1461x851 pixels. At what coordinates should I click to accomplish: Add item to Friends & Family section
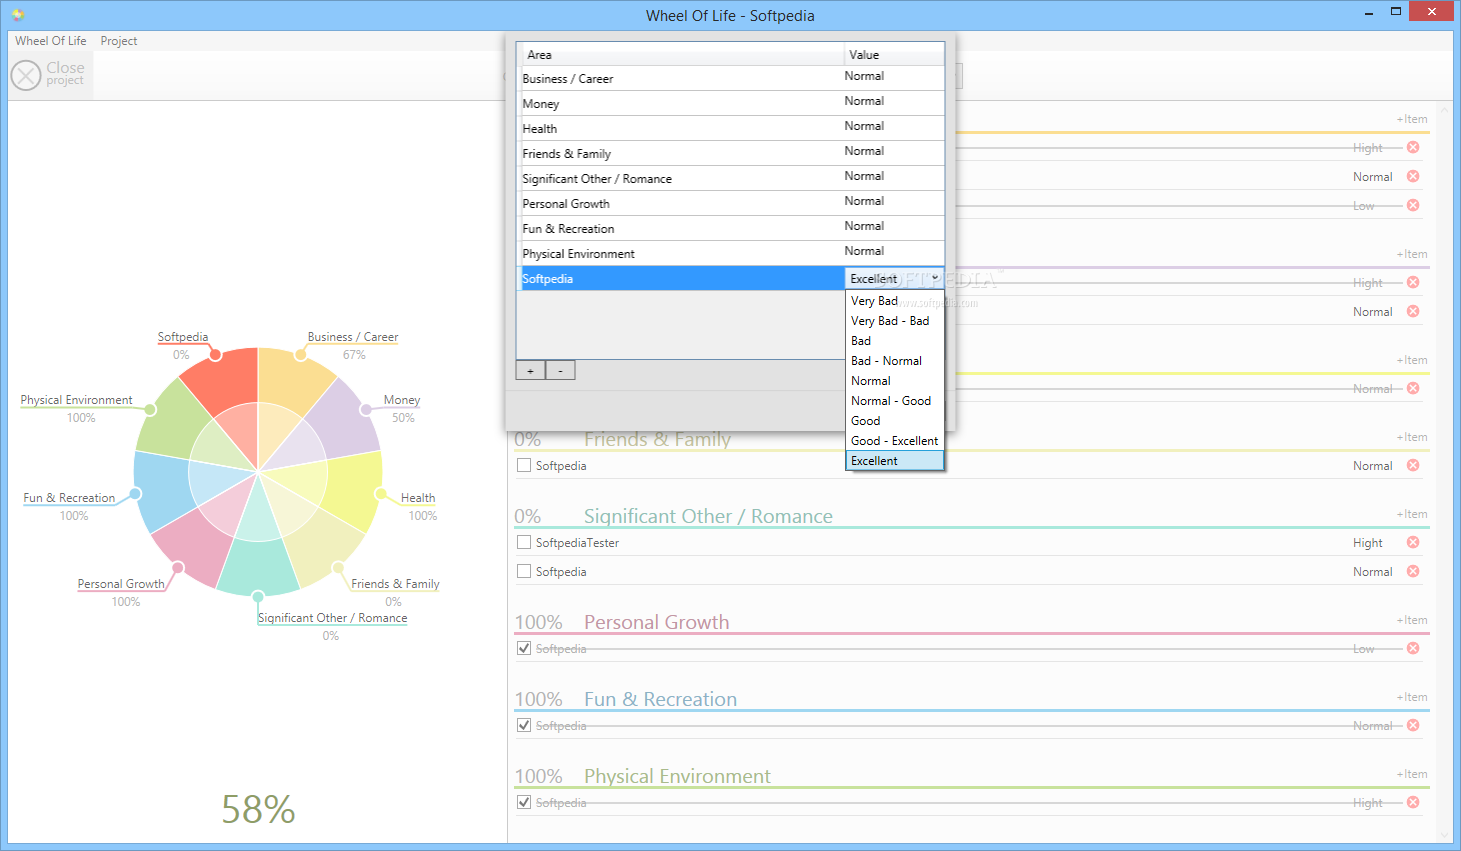pos(1412,437)
